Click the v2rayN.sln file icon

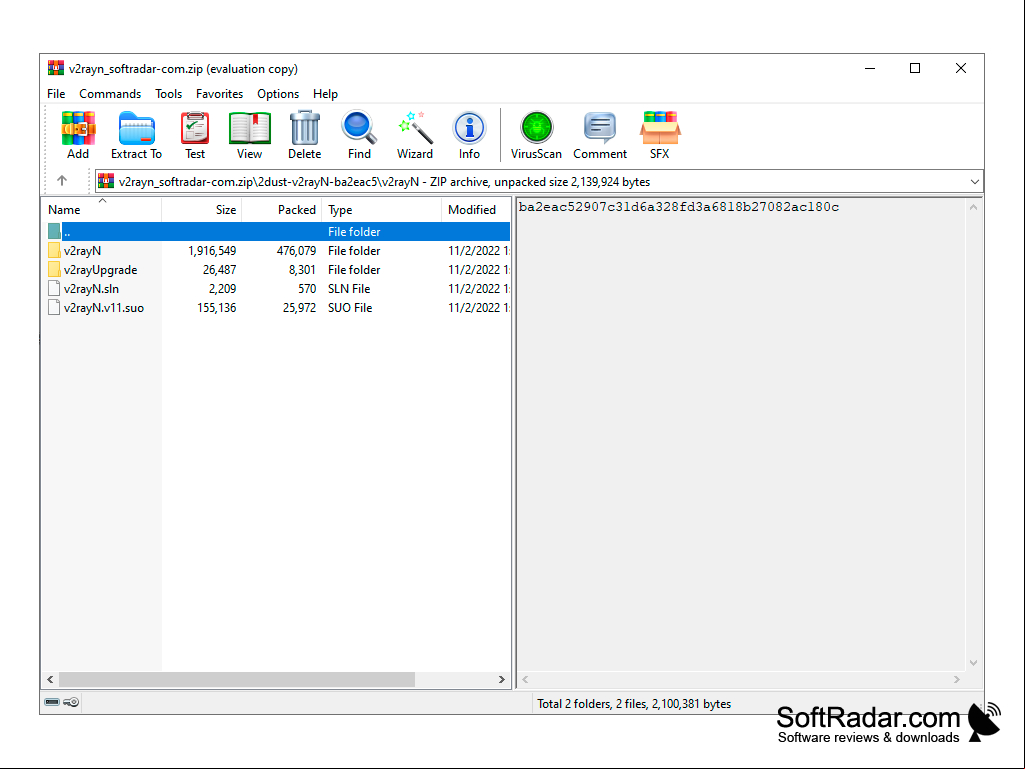[x=54, y=288]
